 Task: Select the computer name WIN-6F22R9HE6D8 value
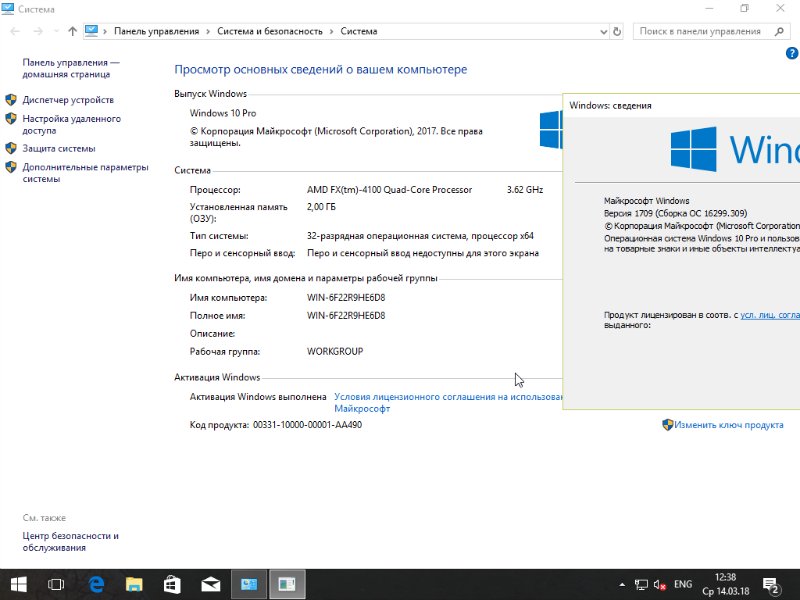pos(346,297)
